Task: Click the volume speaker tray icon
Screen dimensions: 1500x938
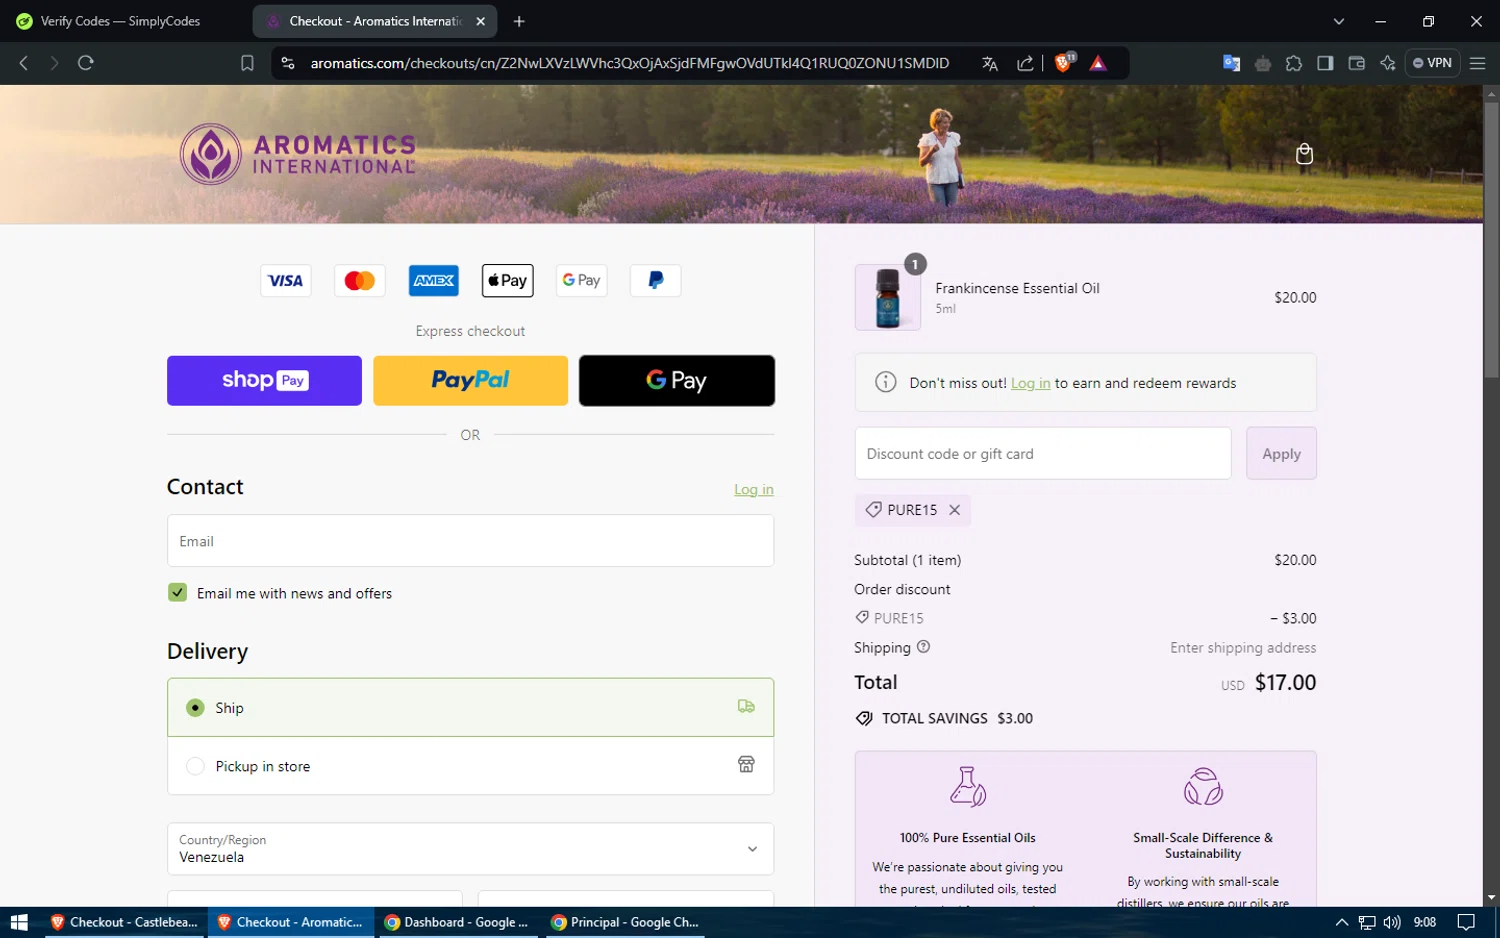Action: [1392, 922]
